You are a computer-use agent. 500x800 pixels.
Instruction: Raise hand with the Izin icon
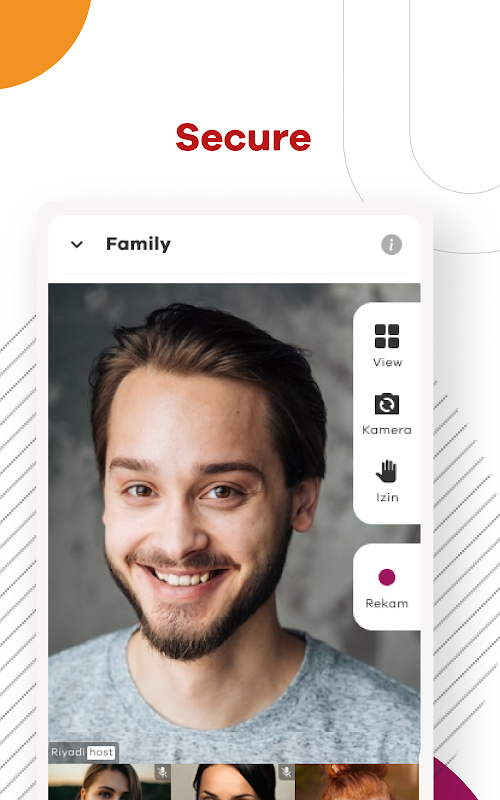(x=387, y=471)
